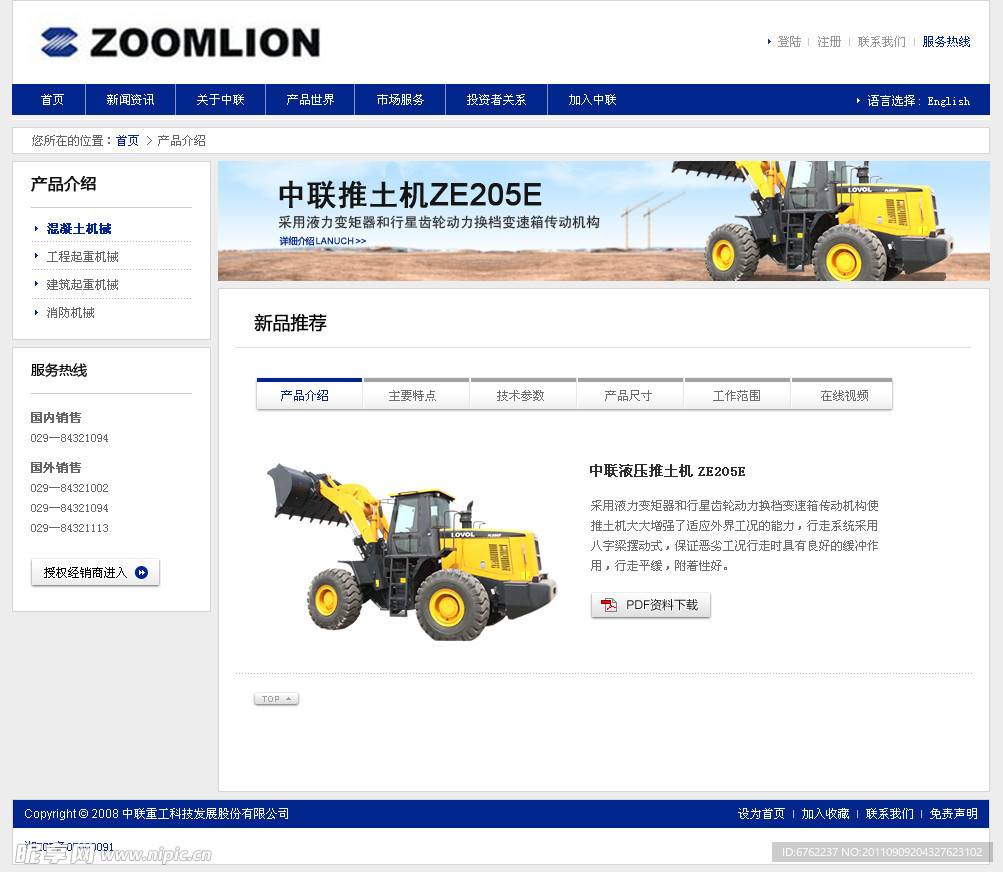1003x872 pixels.
Task: Open 联系我们 in the top header
Action: (881, 42)
